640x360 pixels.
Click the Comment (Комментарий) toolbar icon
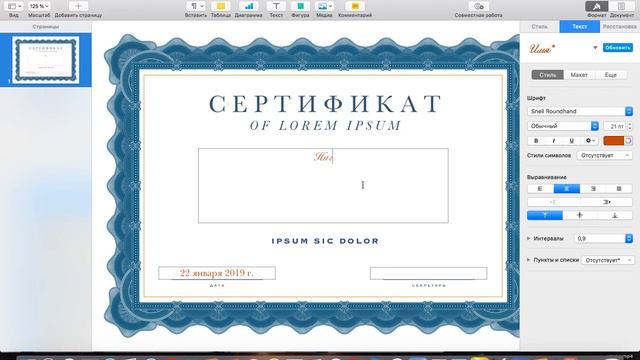(x=355, y=7)
